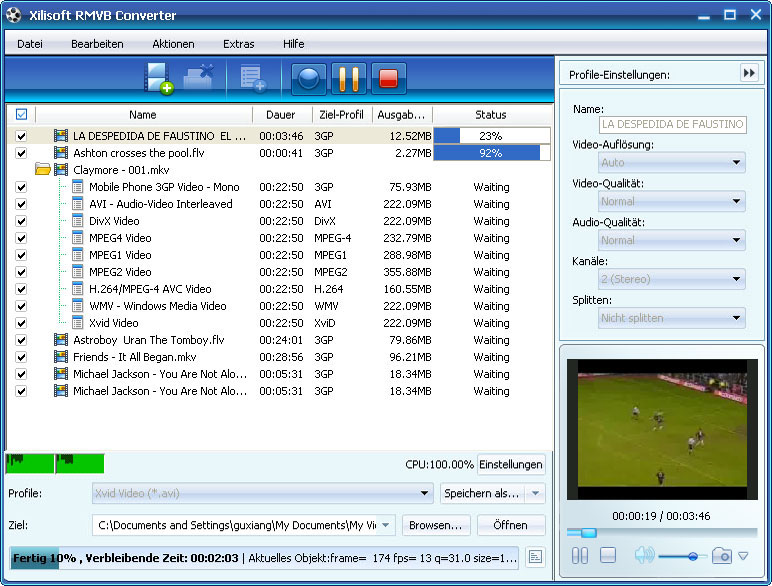Click film icon beside Claymore - 001.mkv
772x586 pixels.
tap(61, 170)
